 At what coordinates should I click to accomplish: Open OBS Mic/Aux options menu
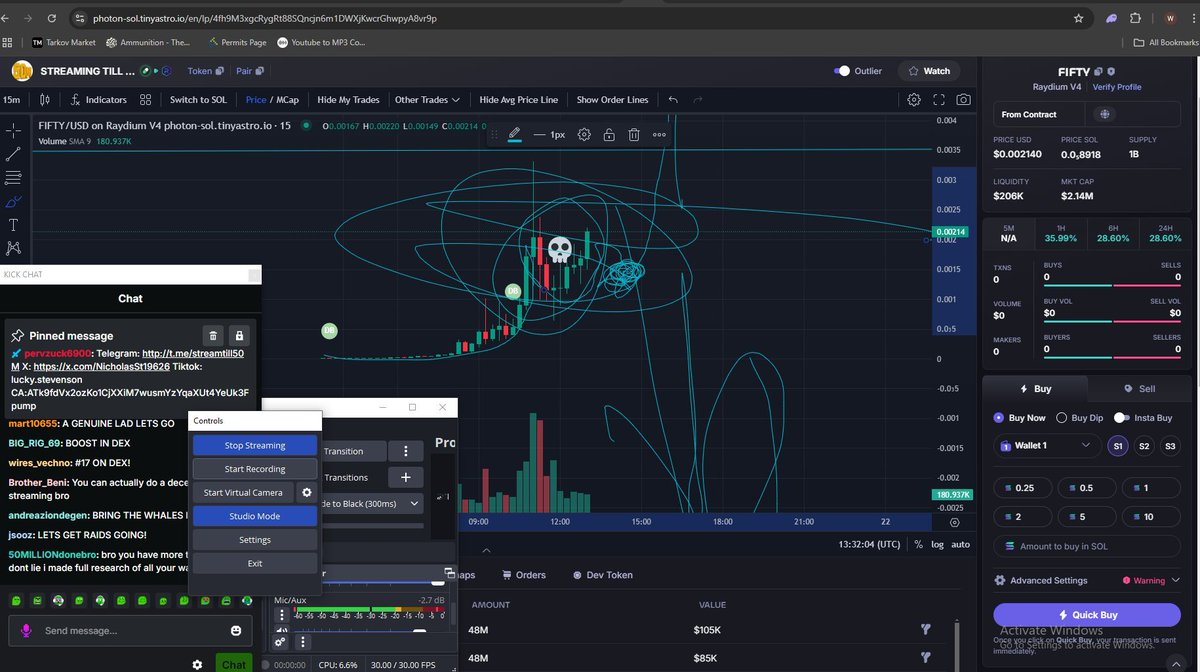pos(282,615)
